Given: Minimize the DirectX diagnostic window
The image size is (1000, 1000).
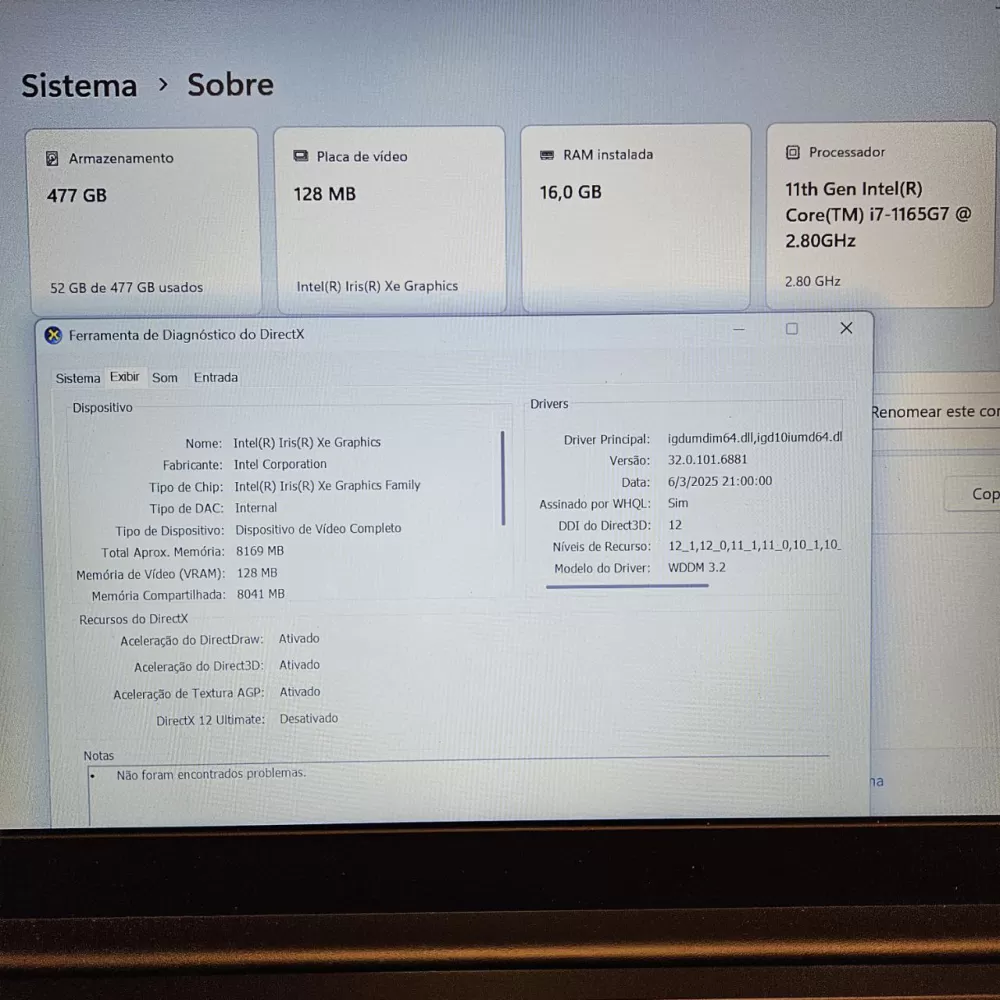Looking at the screenshot, I should coord(739,329).
